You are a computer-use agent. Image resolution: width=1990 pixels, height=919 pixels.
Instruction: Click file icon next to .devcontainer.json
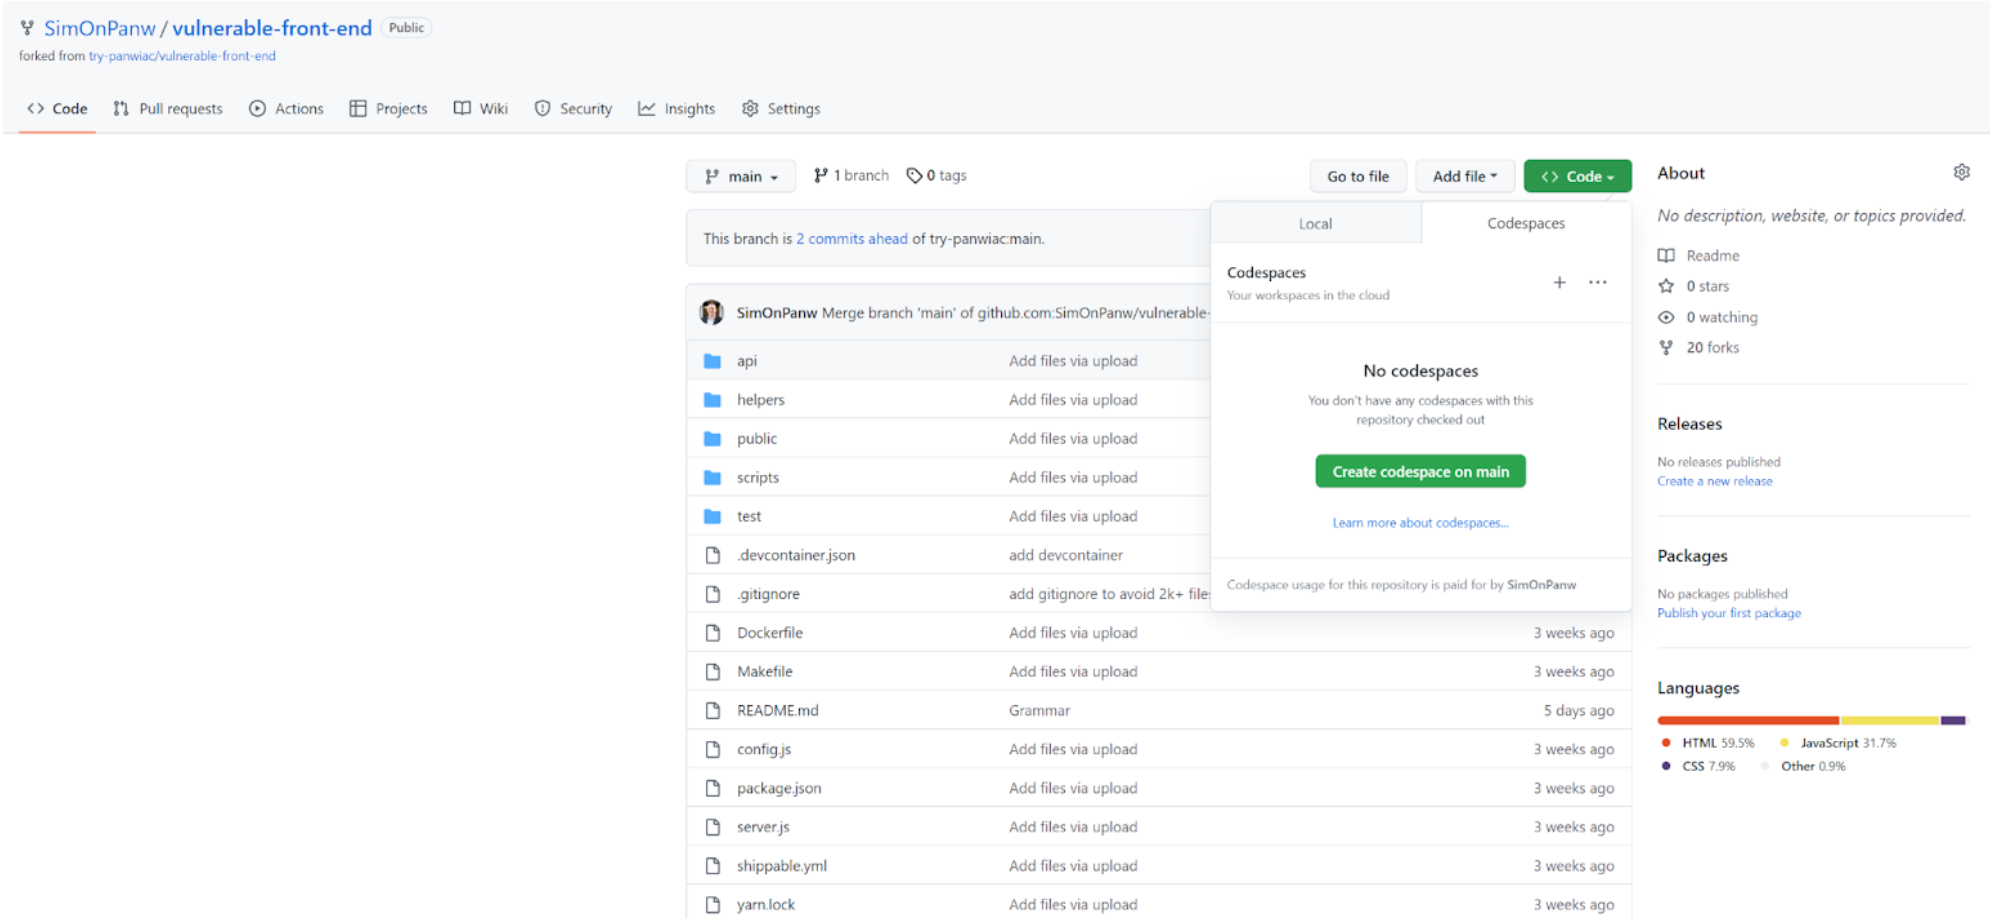tap(712, 555)
